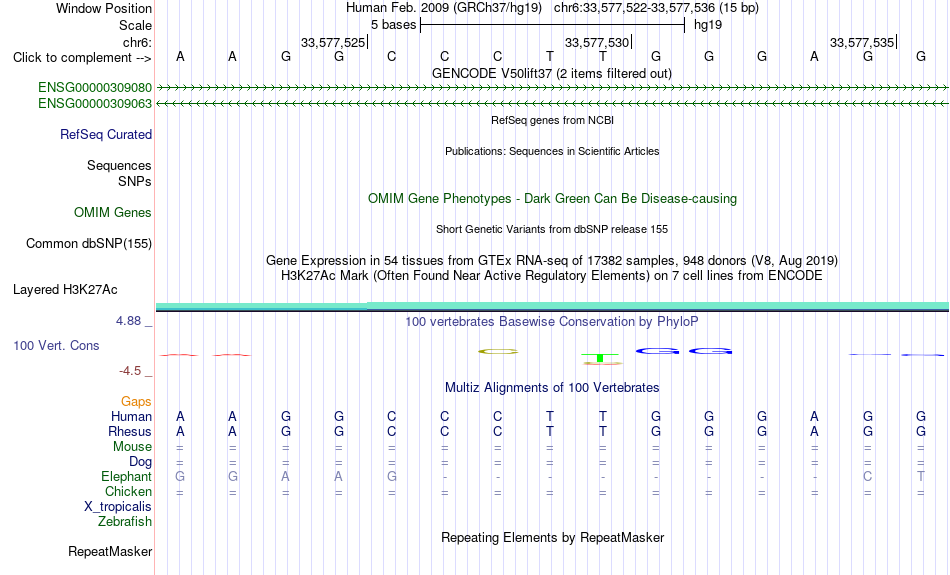The image size is (950, 575).
Task: Open the RefSeq Curated track label
Action: pos(106,135)
